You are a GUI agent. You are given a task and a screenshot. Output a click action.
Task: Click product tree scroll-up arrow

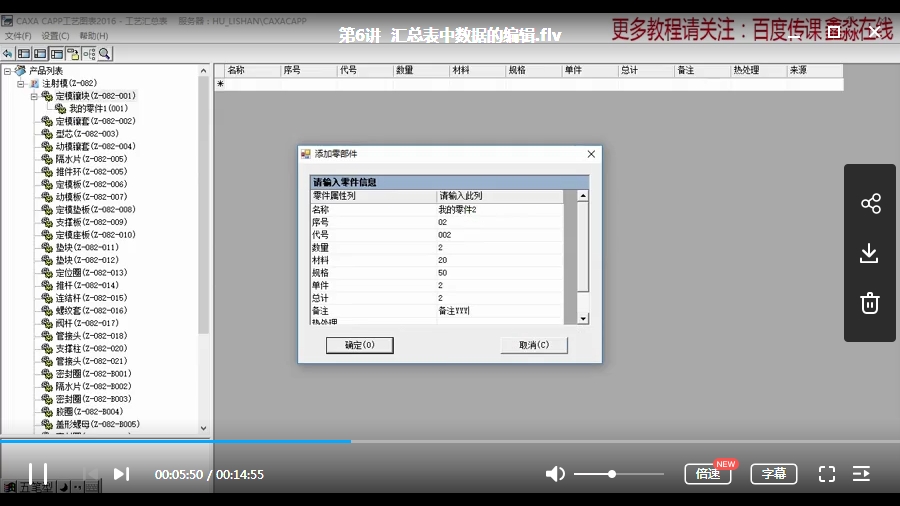pyautogui.click(x=203, y=71)
